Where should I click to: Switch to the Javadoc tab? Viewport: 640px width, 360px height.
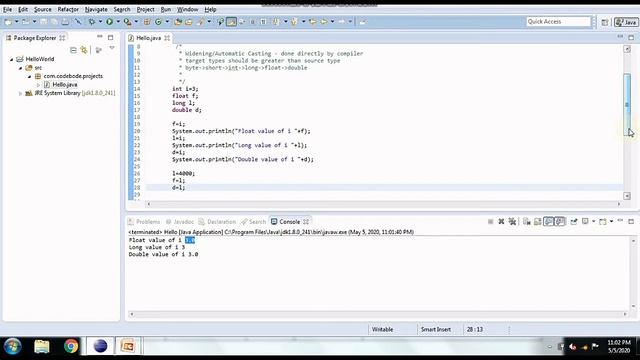(180, 222)
